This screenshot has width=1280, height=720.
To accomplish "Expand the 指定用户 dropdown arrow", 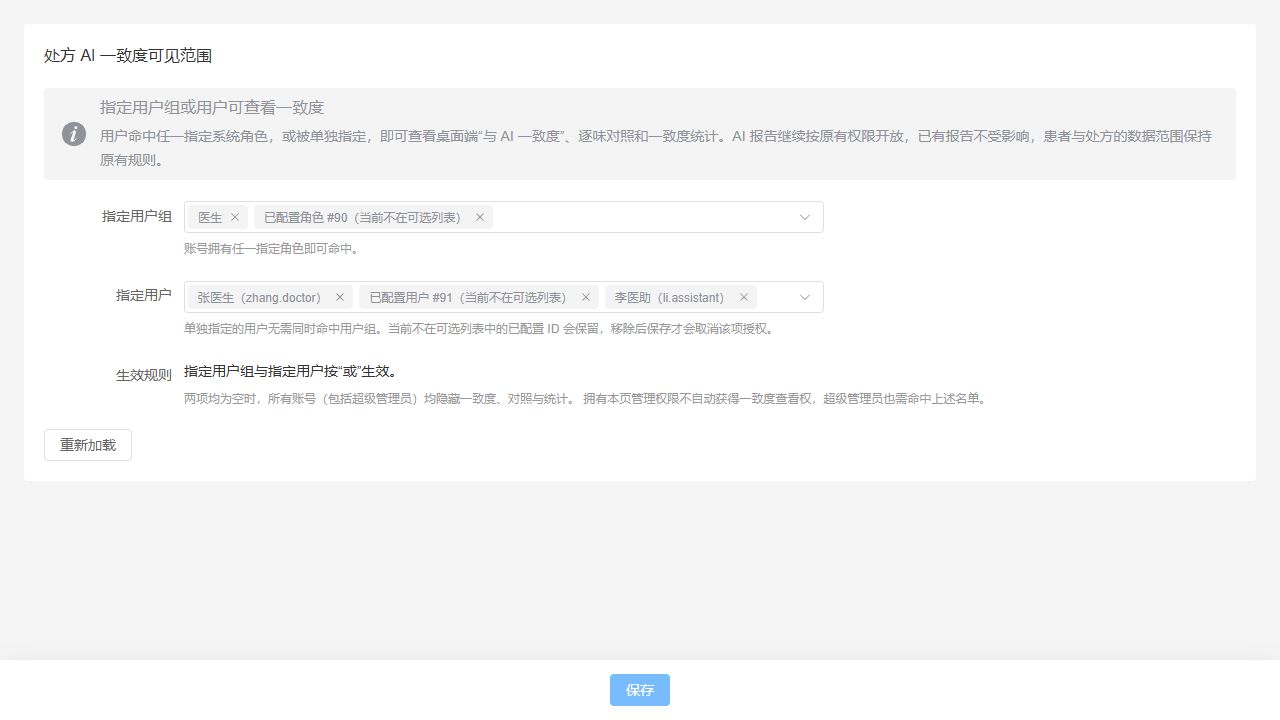I will point(805,297).
